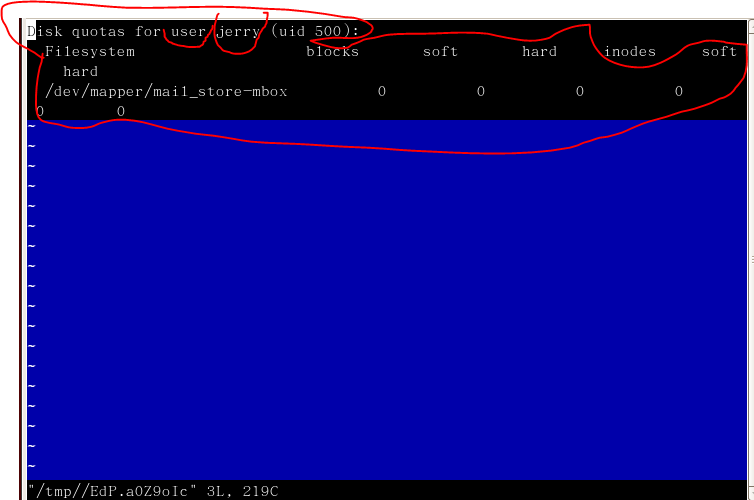This screenshot has height=500, width=754.
Task: Click the "blocks" column heading
Action: tap(333, 51)
